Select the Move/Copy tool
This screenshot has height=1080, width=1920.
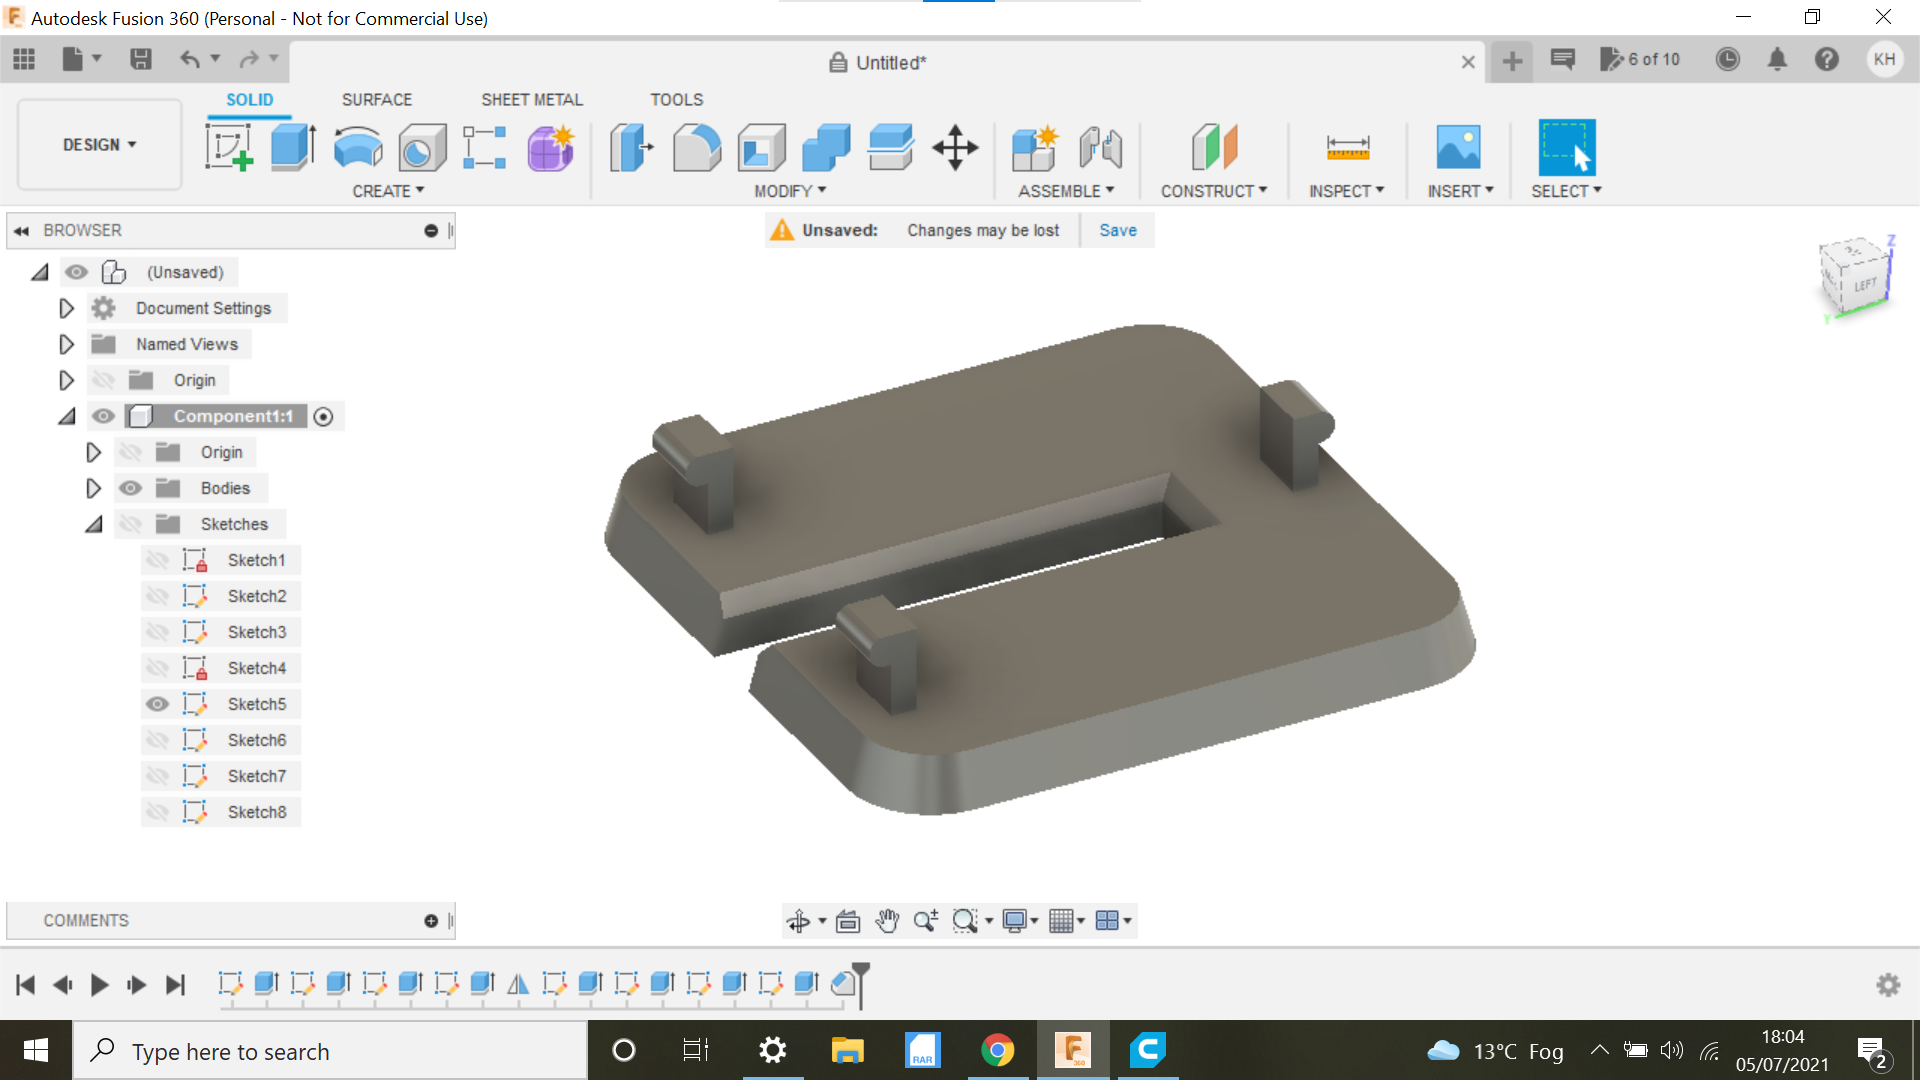click(x=955, y=148)
